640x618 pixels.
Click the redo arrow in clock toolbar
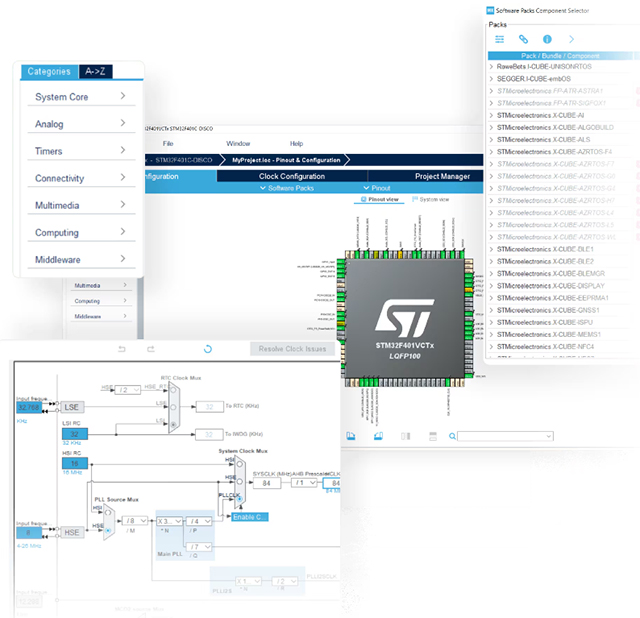point(151,349)
